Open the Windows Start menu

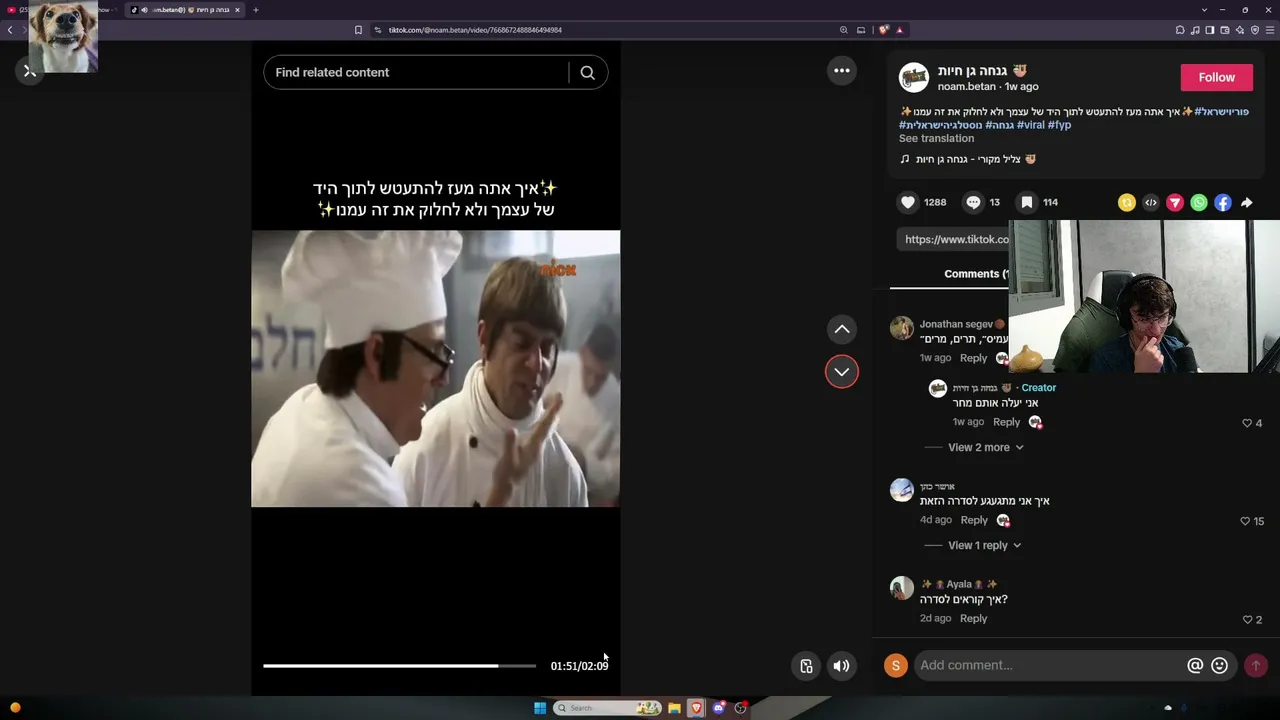pos(540,708)
